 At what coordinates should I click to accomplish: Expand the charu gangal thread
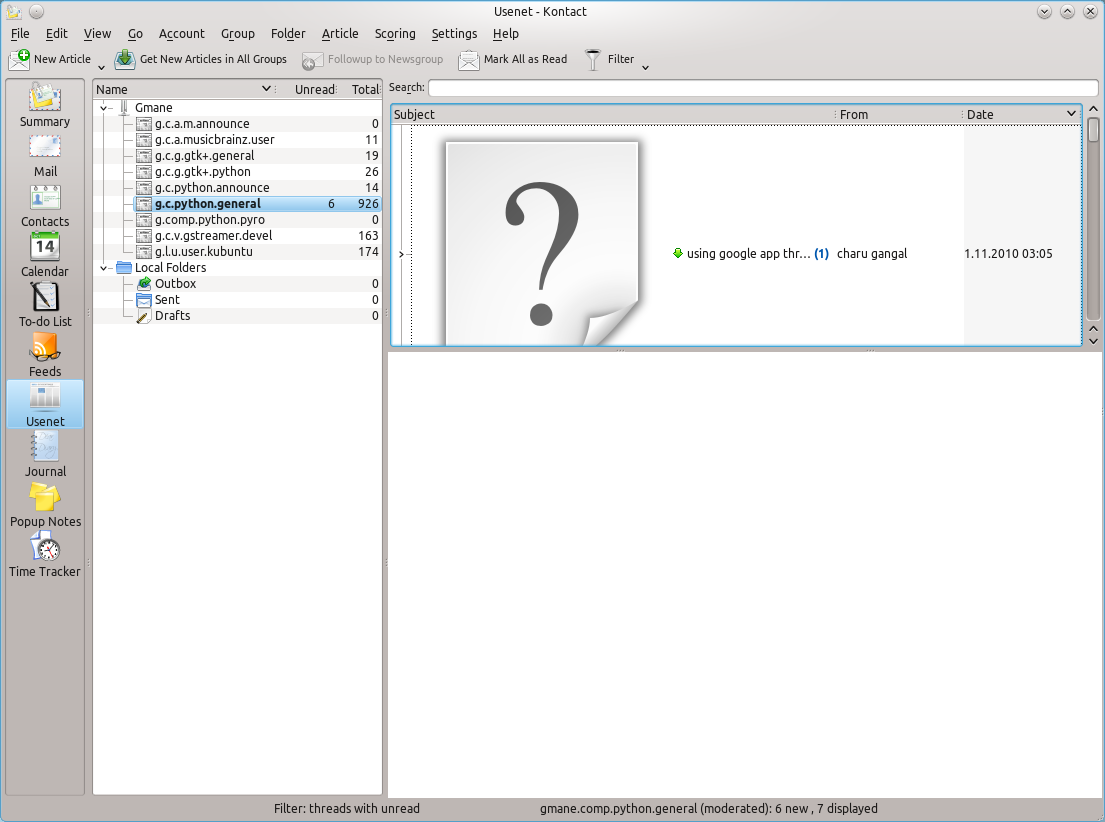(x=401, y=254)
